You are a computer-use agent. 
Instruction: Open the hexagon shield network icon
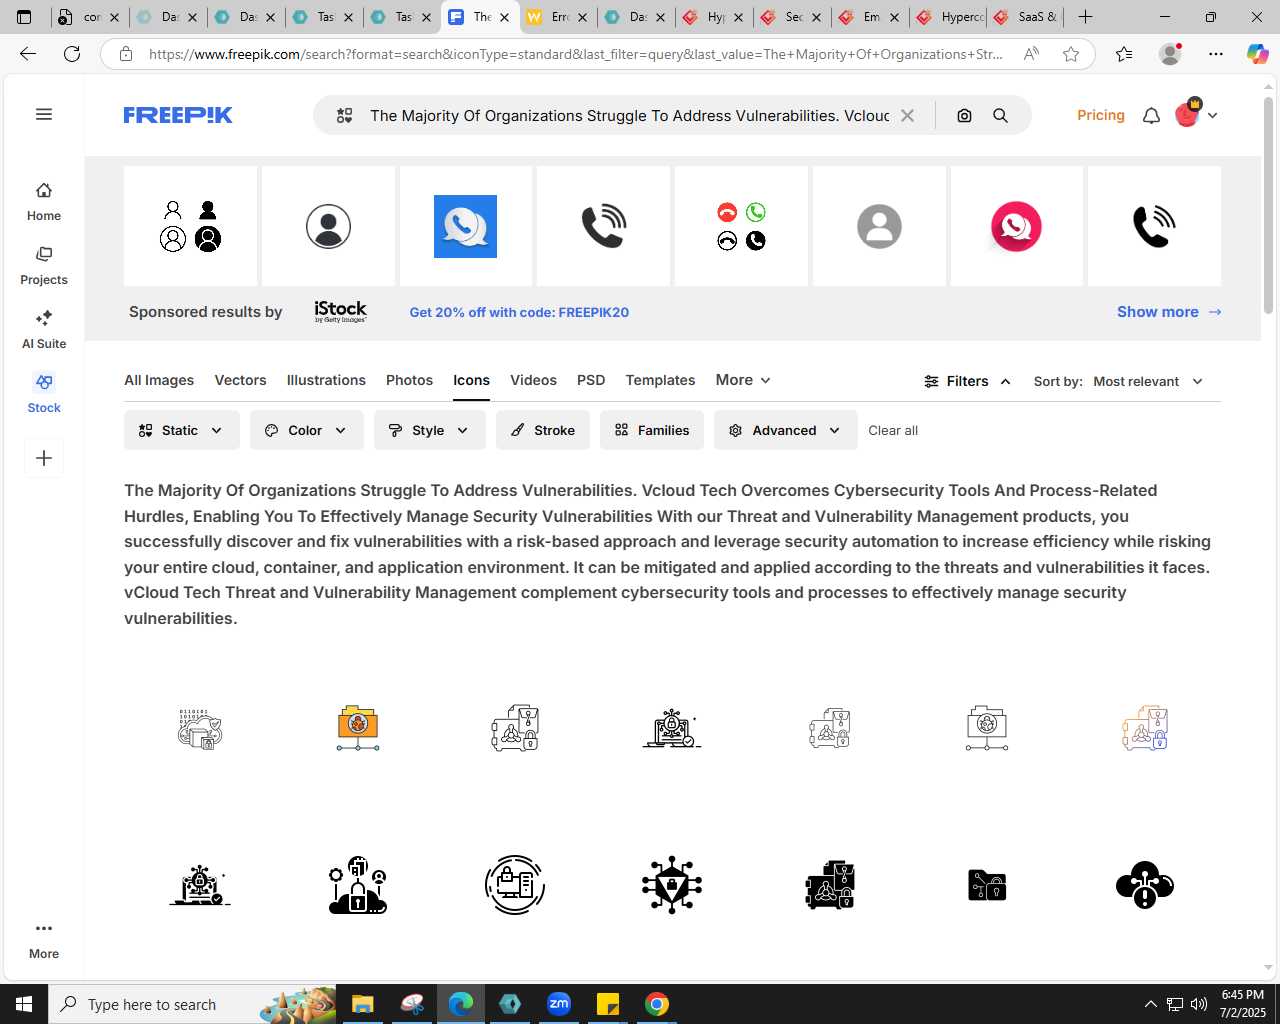point(672,885)
